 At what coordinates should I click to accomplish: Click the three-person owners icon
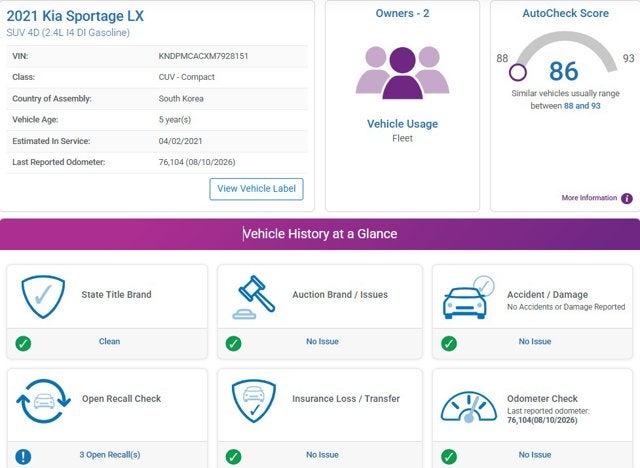click(x=402, y=73)
